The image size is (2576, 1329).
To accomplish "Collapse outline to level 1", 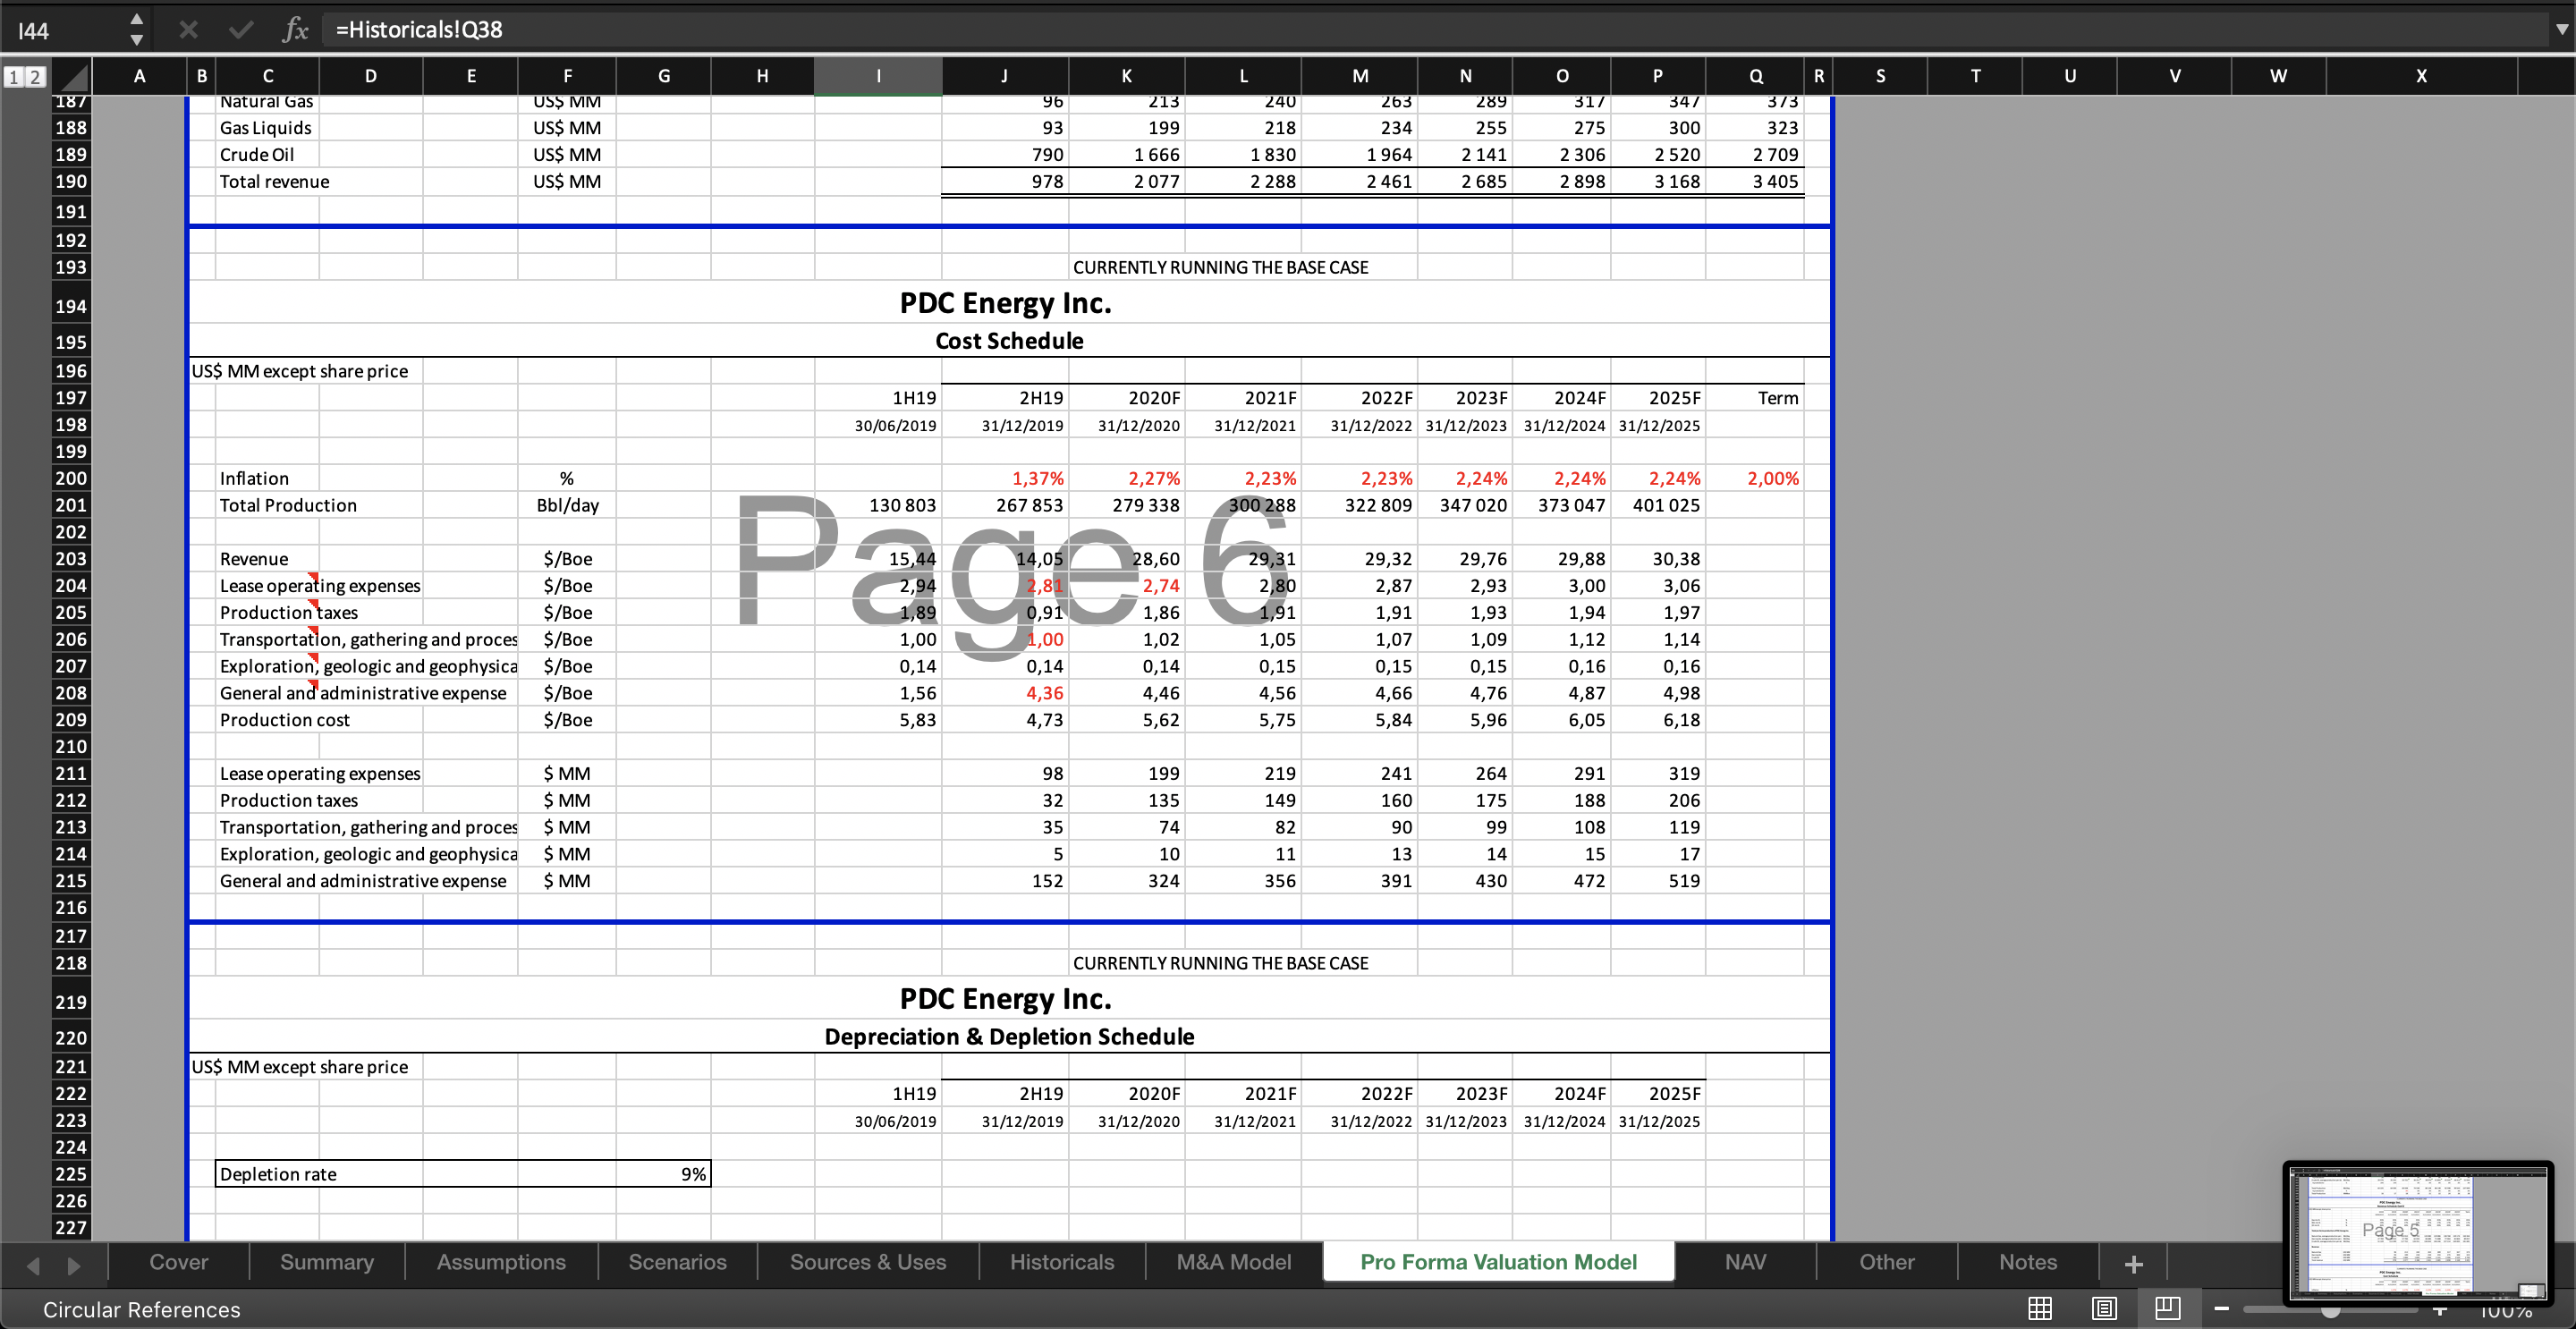I will point(14,77).
